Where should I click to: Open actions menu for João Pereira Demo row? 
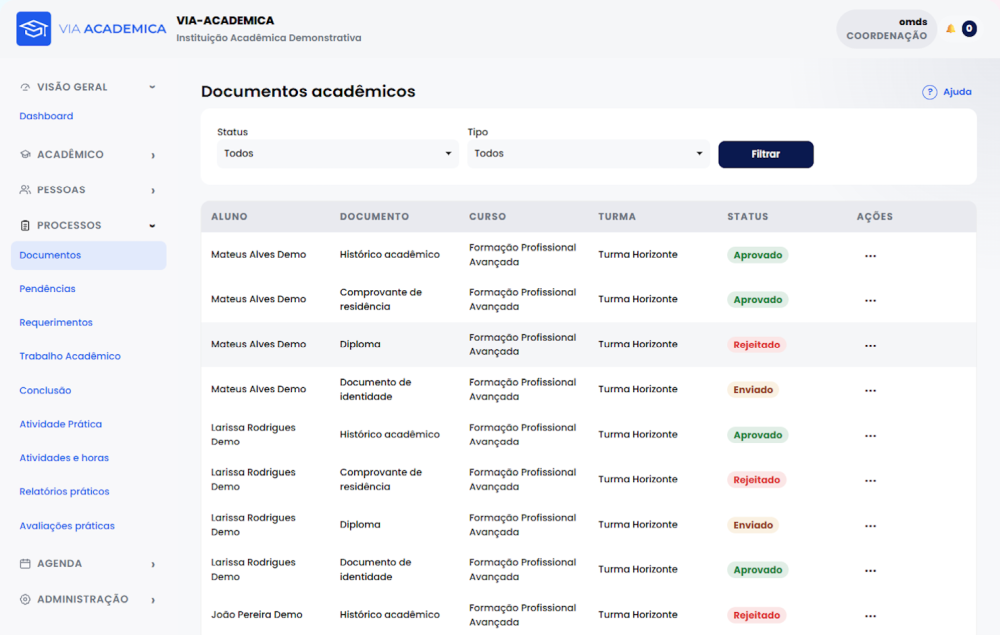point(871,616)
